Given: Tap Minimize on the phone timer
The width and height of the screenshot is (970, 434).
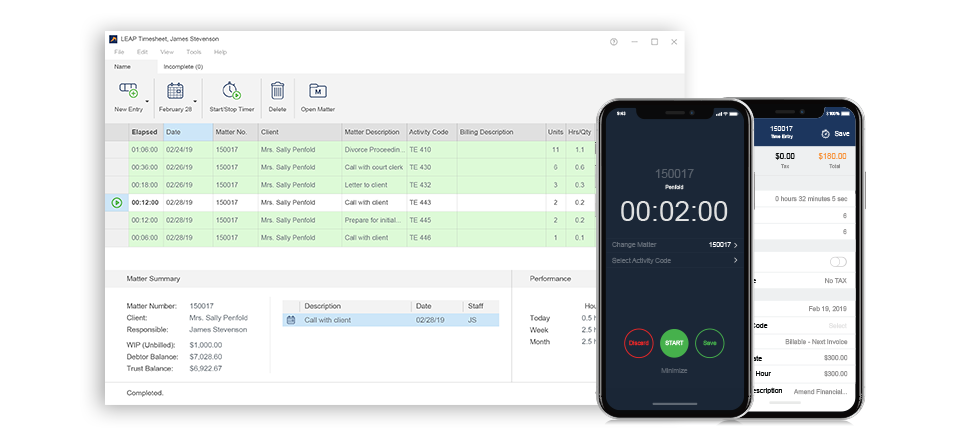Looking at the screenshot, I should [674, 370].
